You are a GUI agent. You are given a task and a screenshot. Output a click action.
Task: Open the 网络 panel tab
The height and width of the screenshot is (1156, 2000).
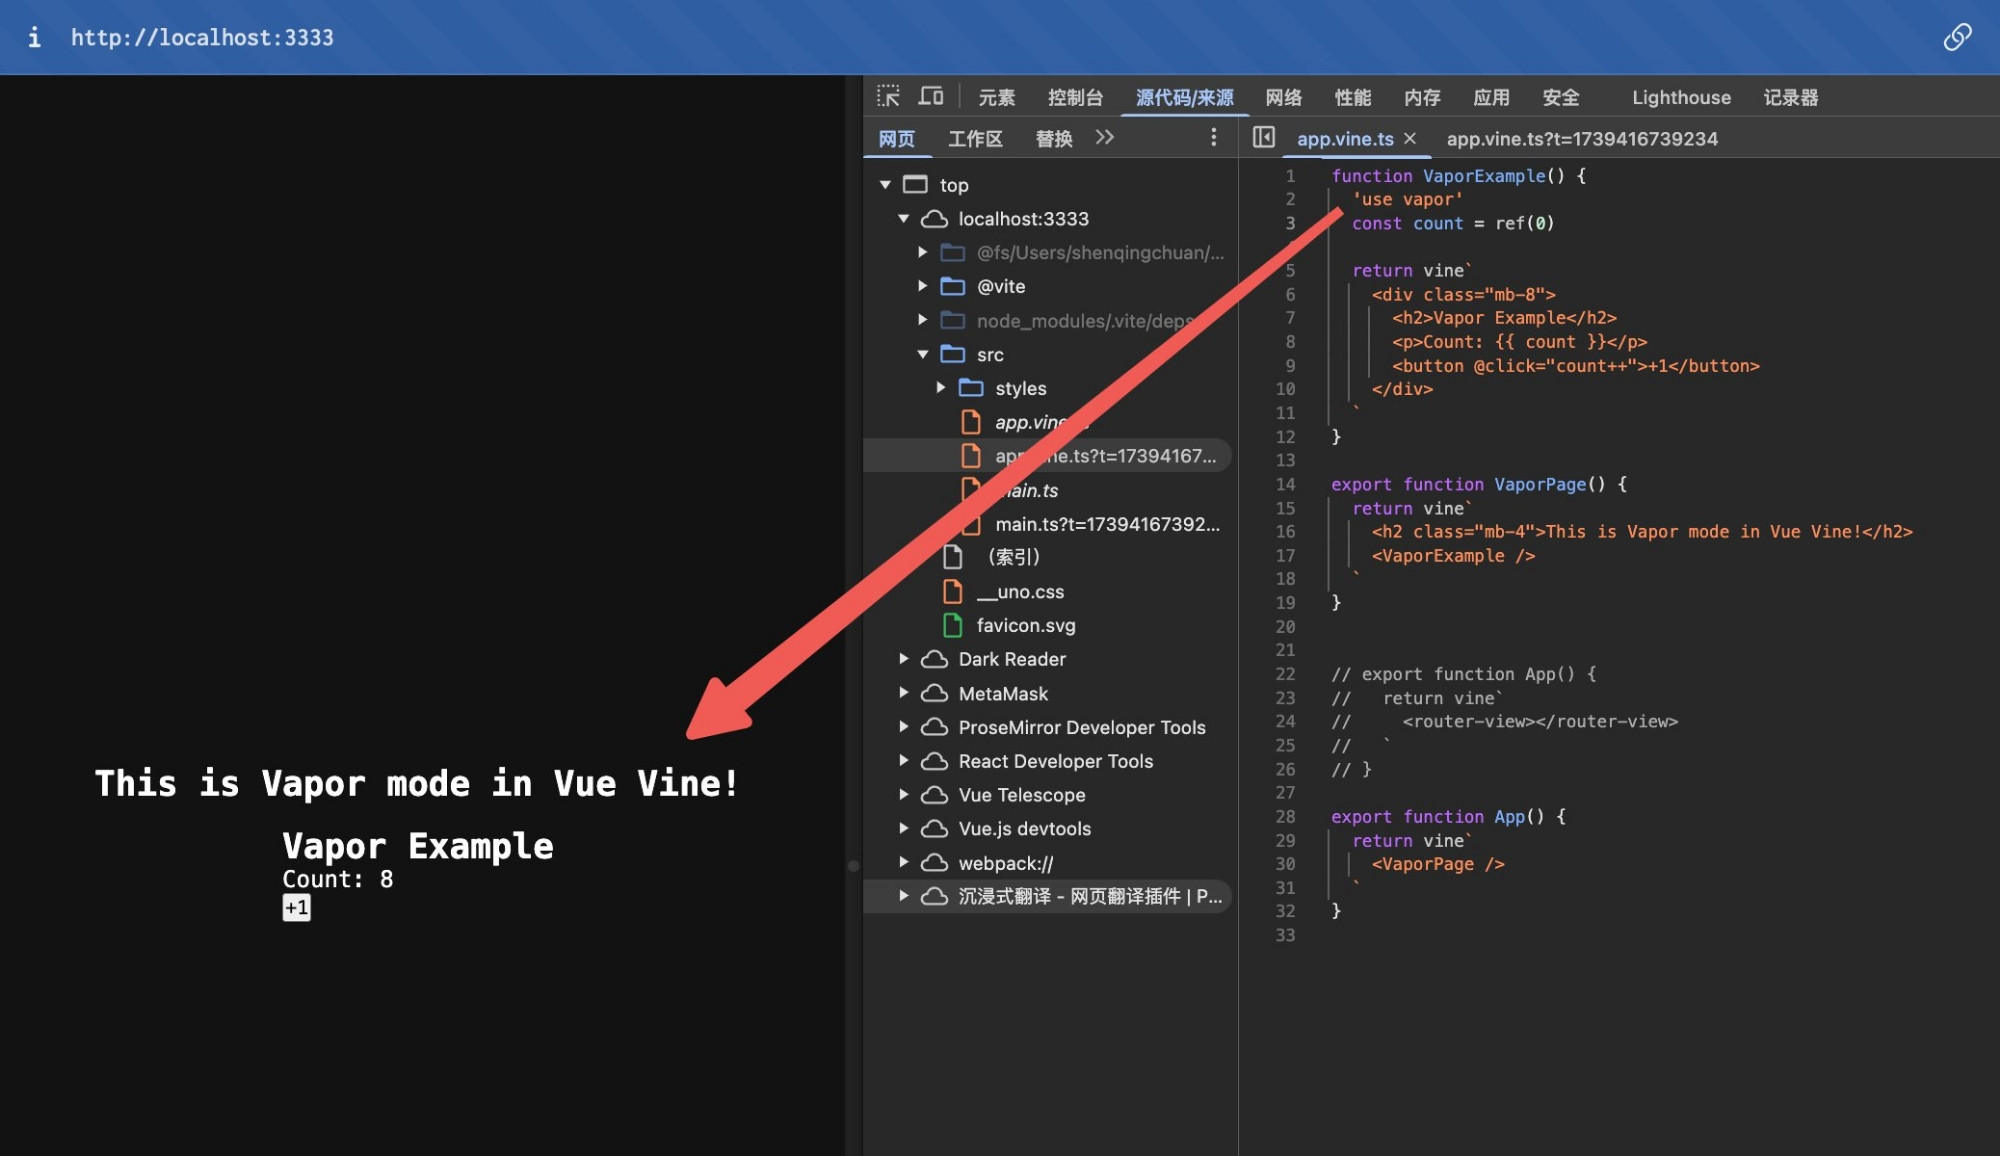pyautogui.click(x=1283, y=97)
